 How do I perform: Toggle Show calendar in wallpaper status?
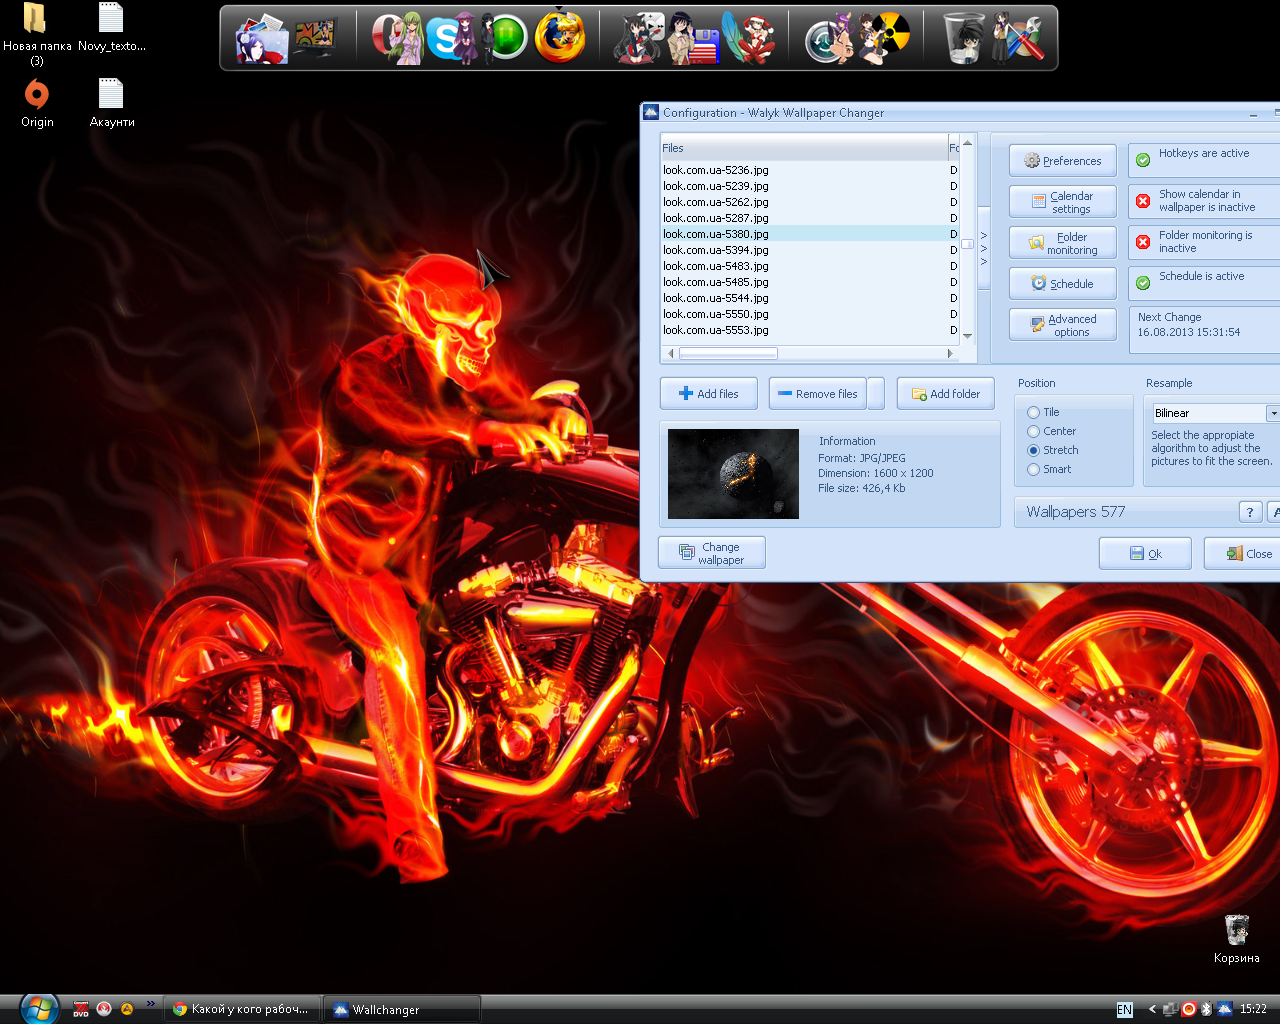[x=1204, y=201]
